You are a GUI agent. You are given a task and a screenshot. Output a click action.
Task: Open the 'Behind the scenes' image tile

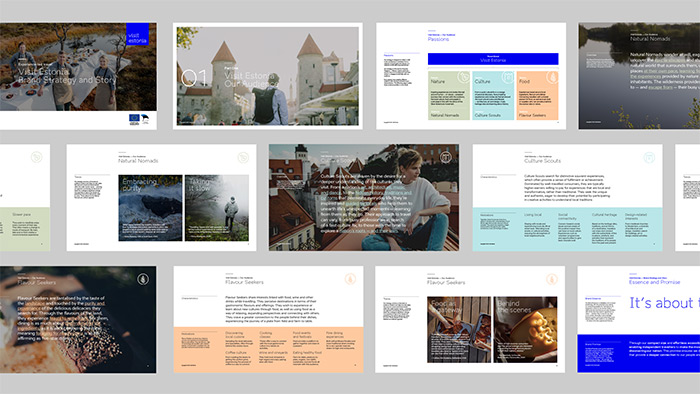525,329
